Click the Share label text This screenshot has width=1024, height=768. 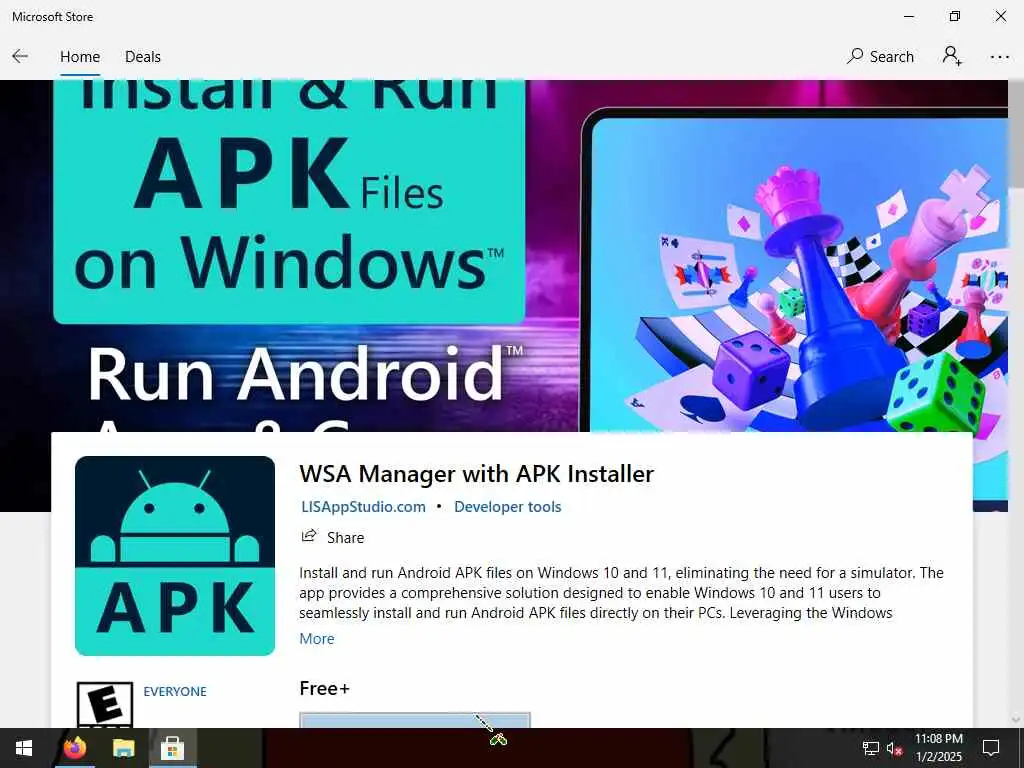click(345, 537)
